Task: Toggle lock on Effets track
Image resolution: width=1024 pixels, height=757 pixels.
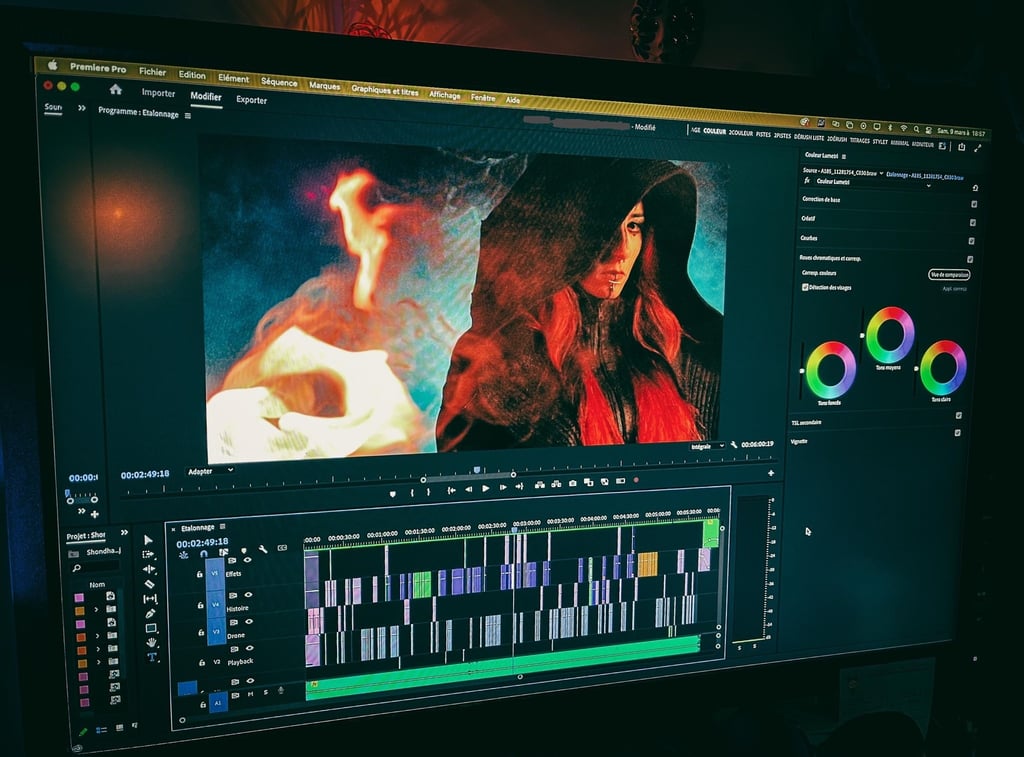Action: pyautogui.click(x=200, y=575)
